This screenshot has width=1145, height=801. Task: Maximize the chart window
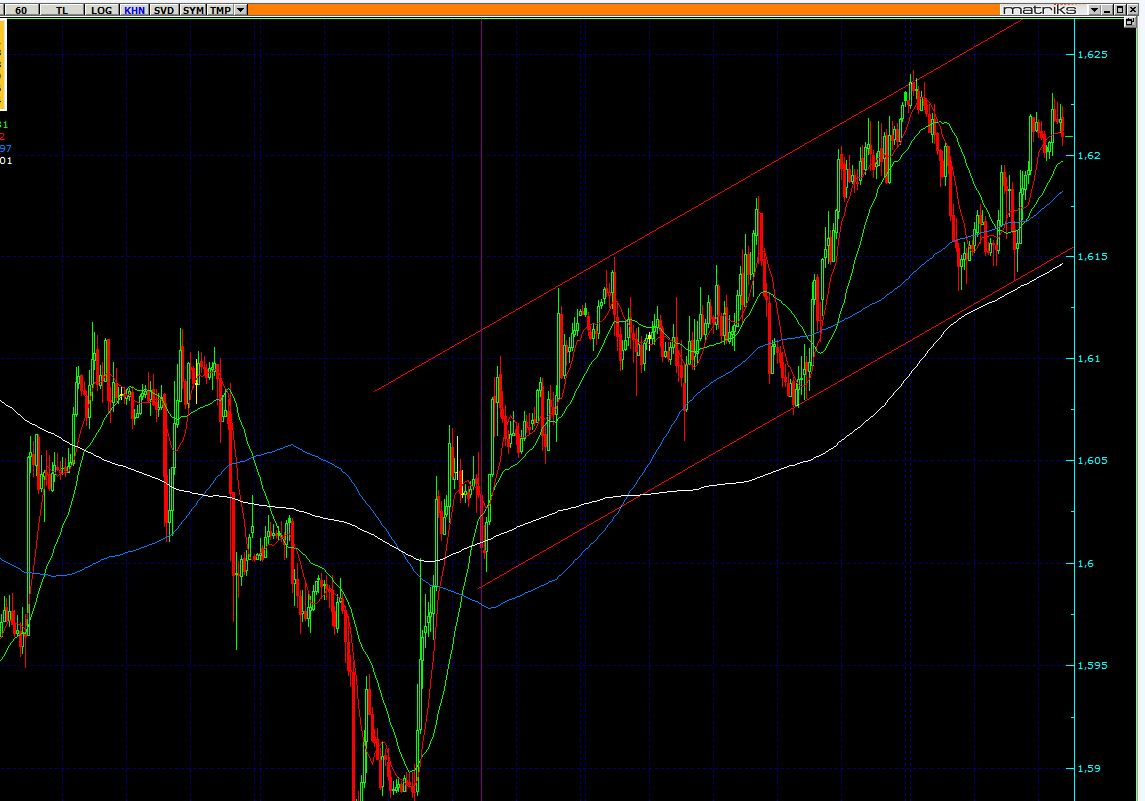point(1120,9)
